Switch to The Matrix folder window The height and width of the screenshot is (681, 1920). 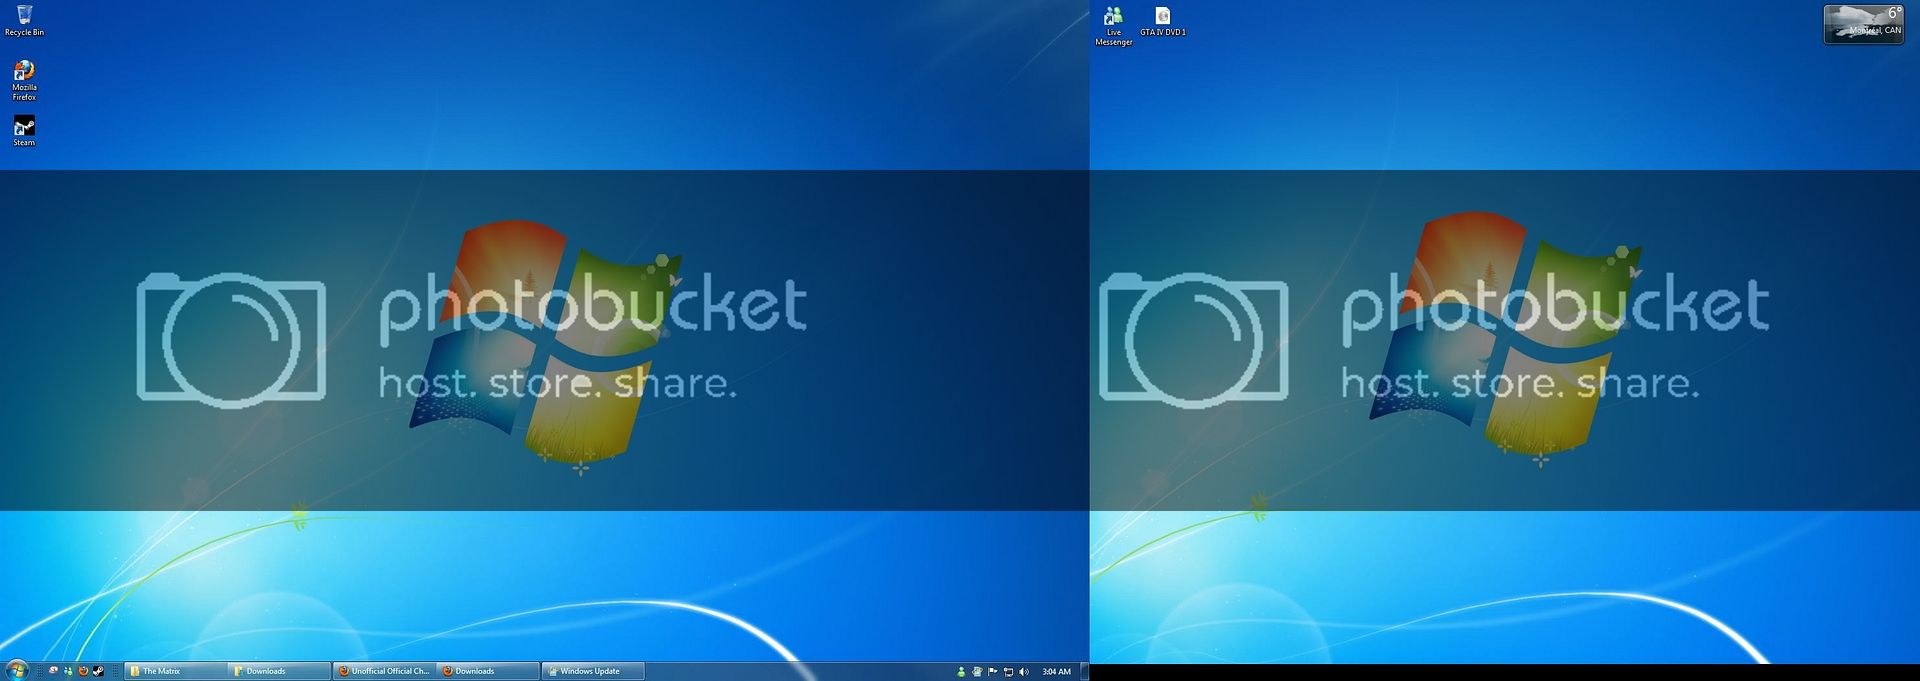point(176,671)
